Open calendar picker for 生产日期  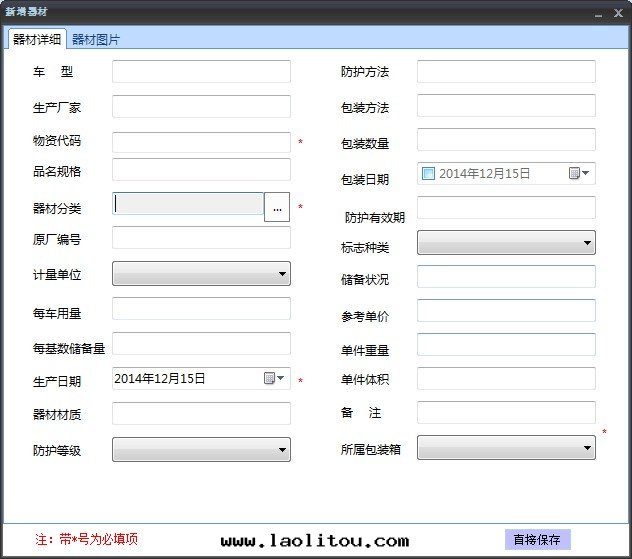[274, 379]
